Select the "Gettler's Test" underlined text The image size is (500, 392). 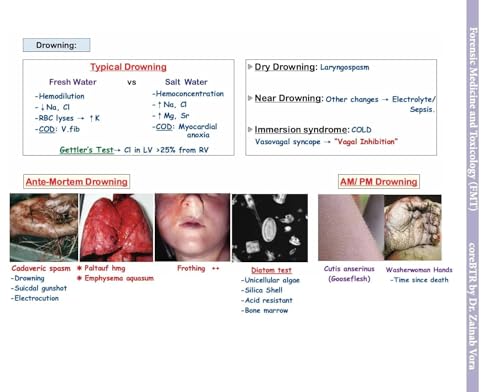(x=87, y=150)
